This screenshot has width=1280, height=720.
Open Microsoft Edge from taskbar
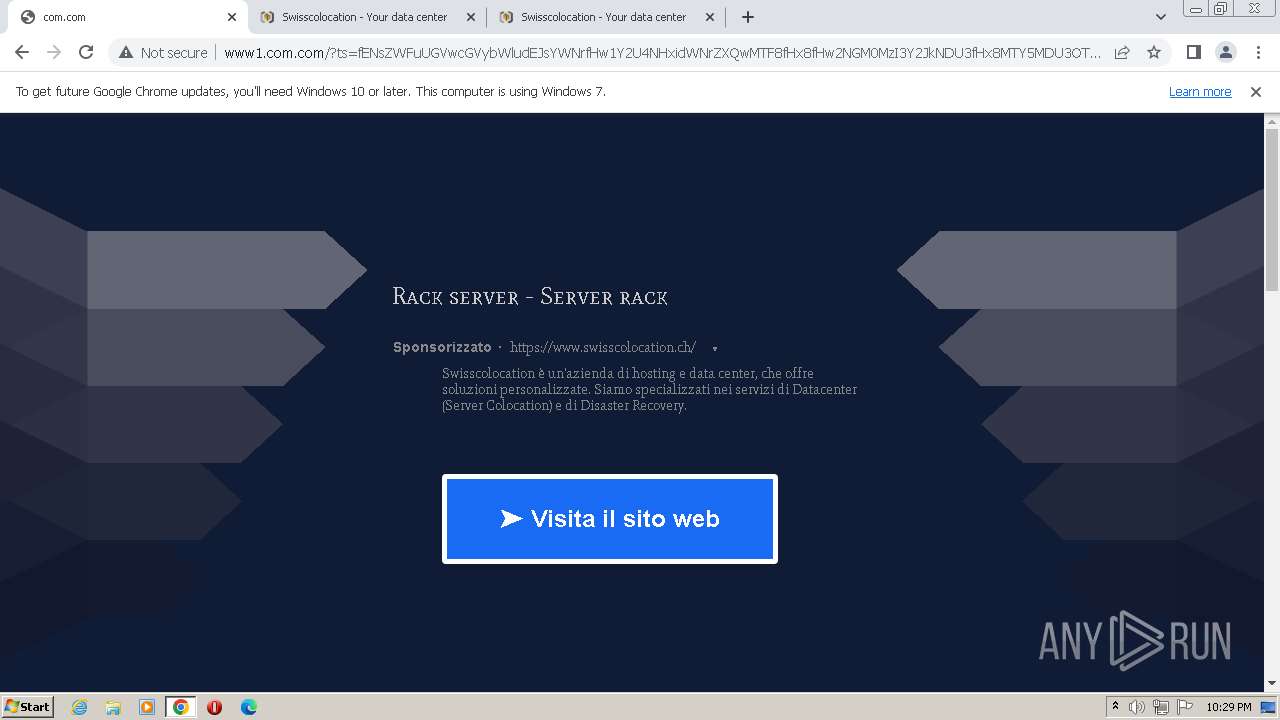tap(248, 707)
